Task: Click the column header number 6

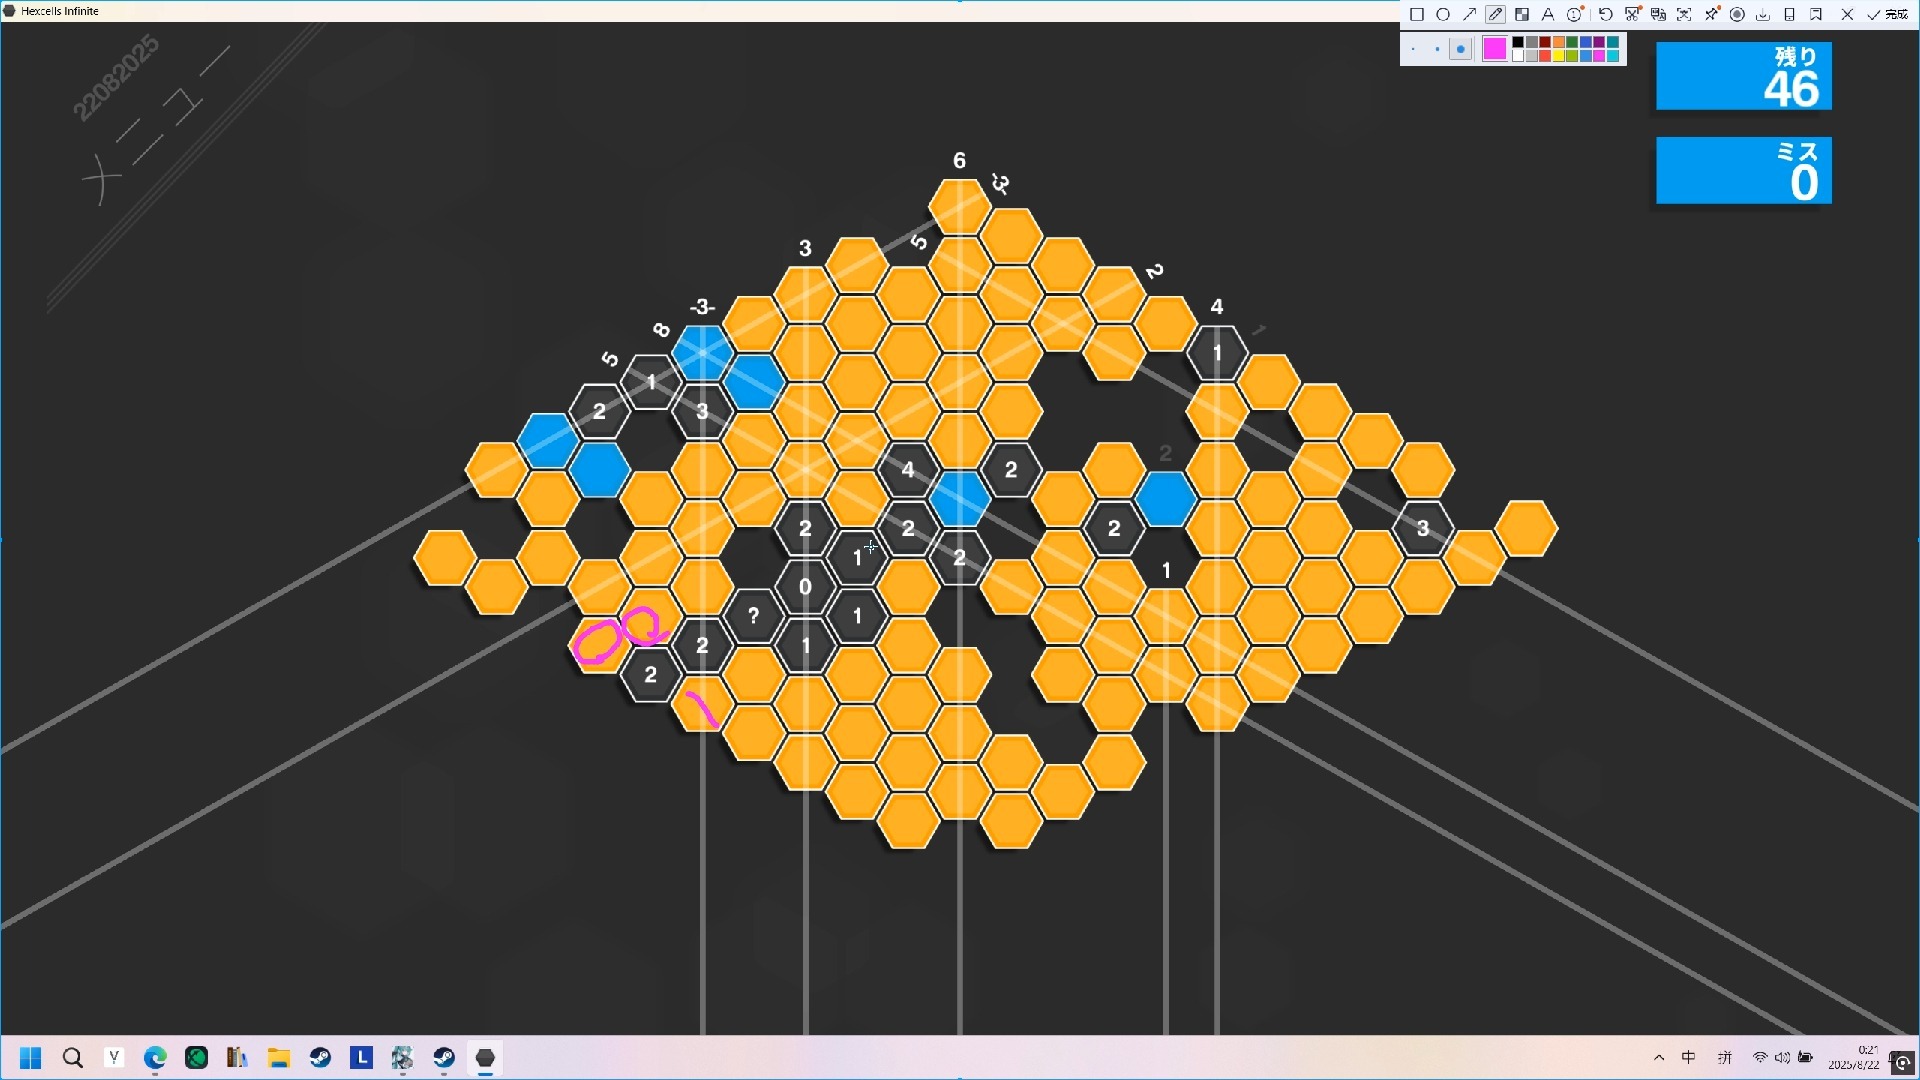Action: pos(959,160)
